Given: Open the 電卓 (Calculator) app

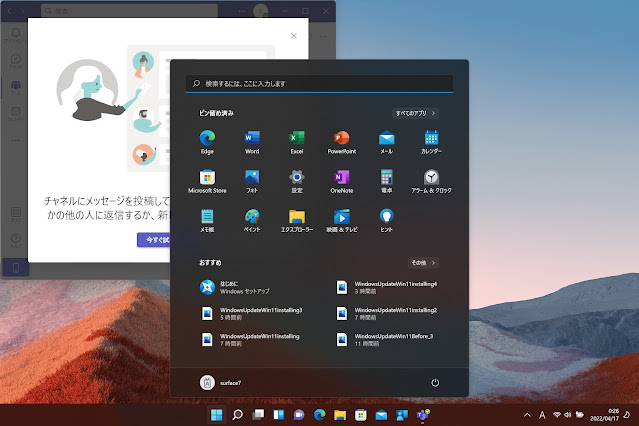Looking at the screenshot, I should coord(386,181).
